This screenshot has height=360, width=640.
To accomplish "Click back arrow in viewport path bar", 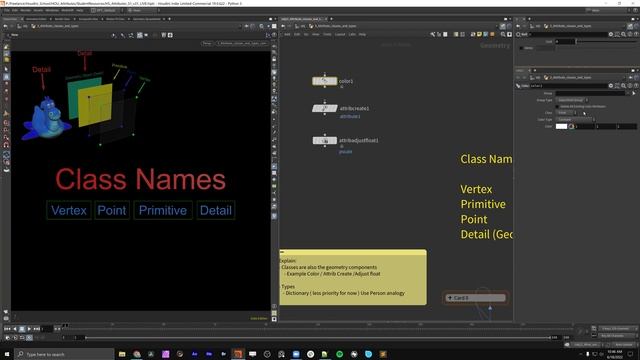I will [x=5, y=26].
